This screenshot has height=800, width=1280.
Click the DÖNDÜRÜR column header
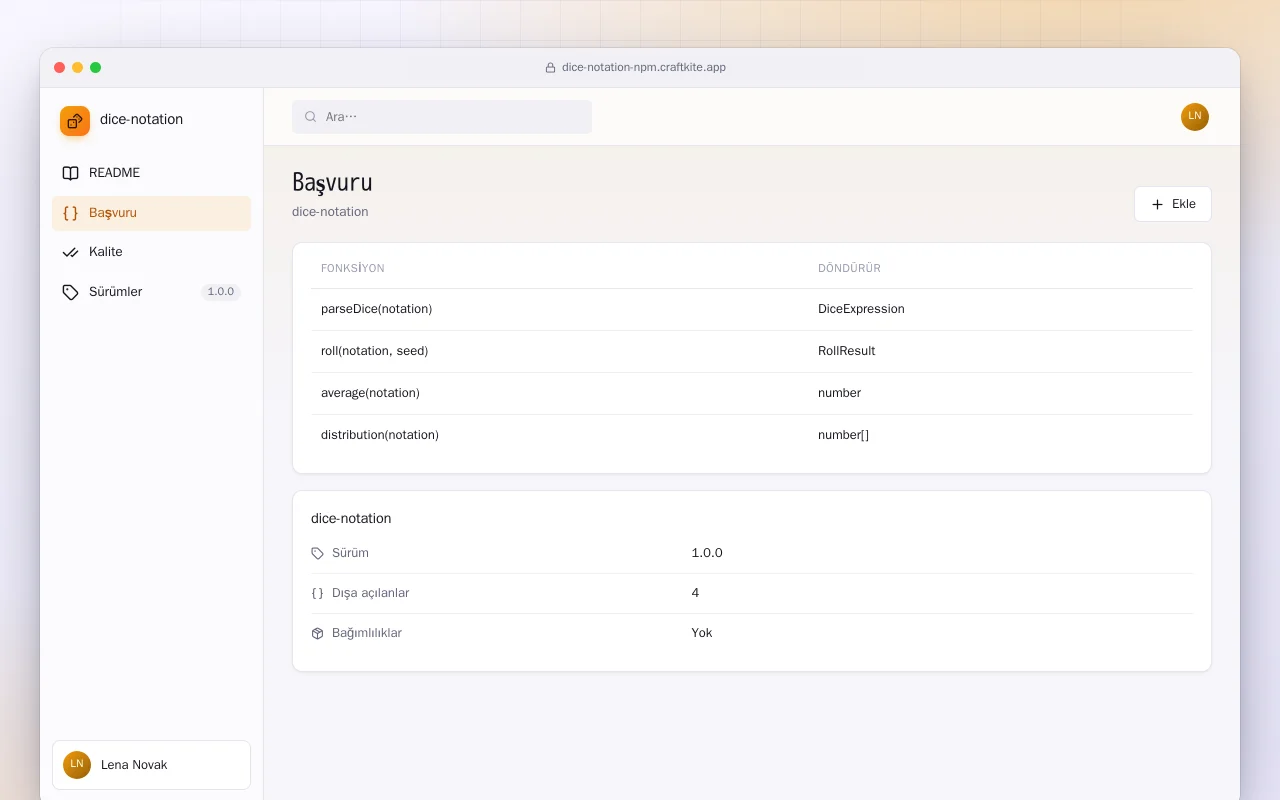click(849, 268)
